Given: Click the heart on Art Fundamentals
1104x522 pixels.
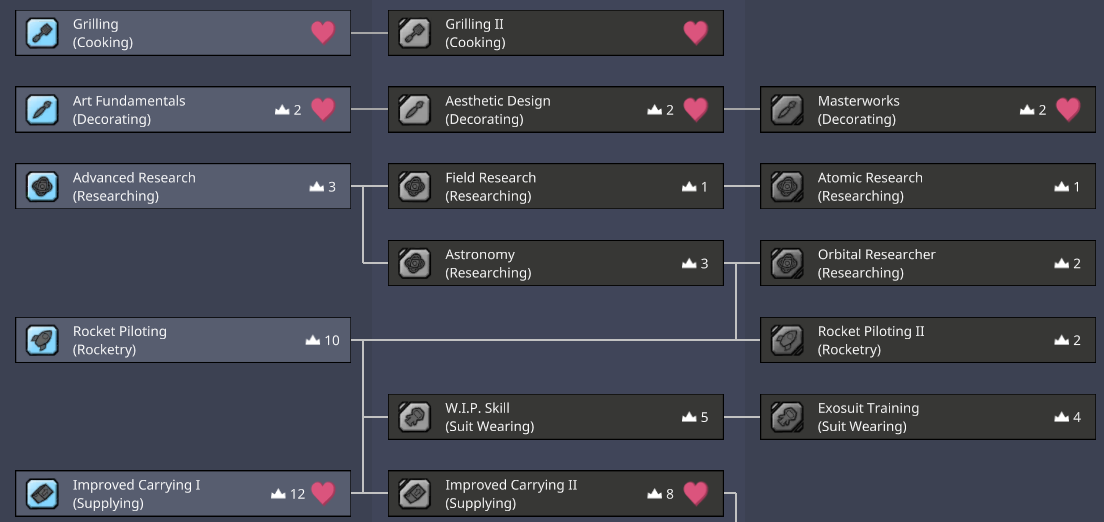Looking at the screenshot, I should click(x=323, y=110).
